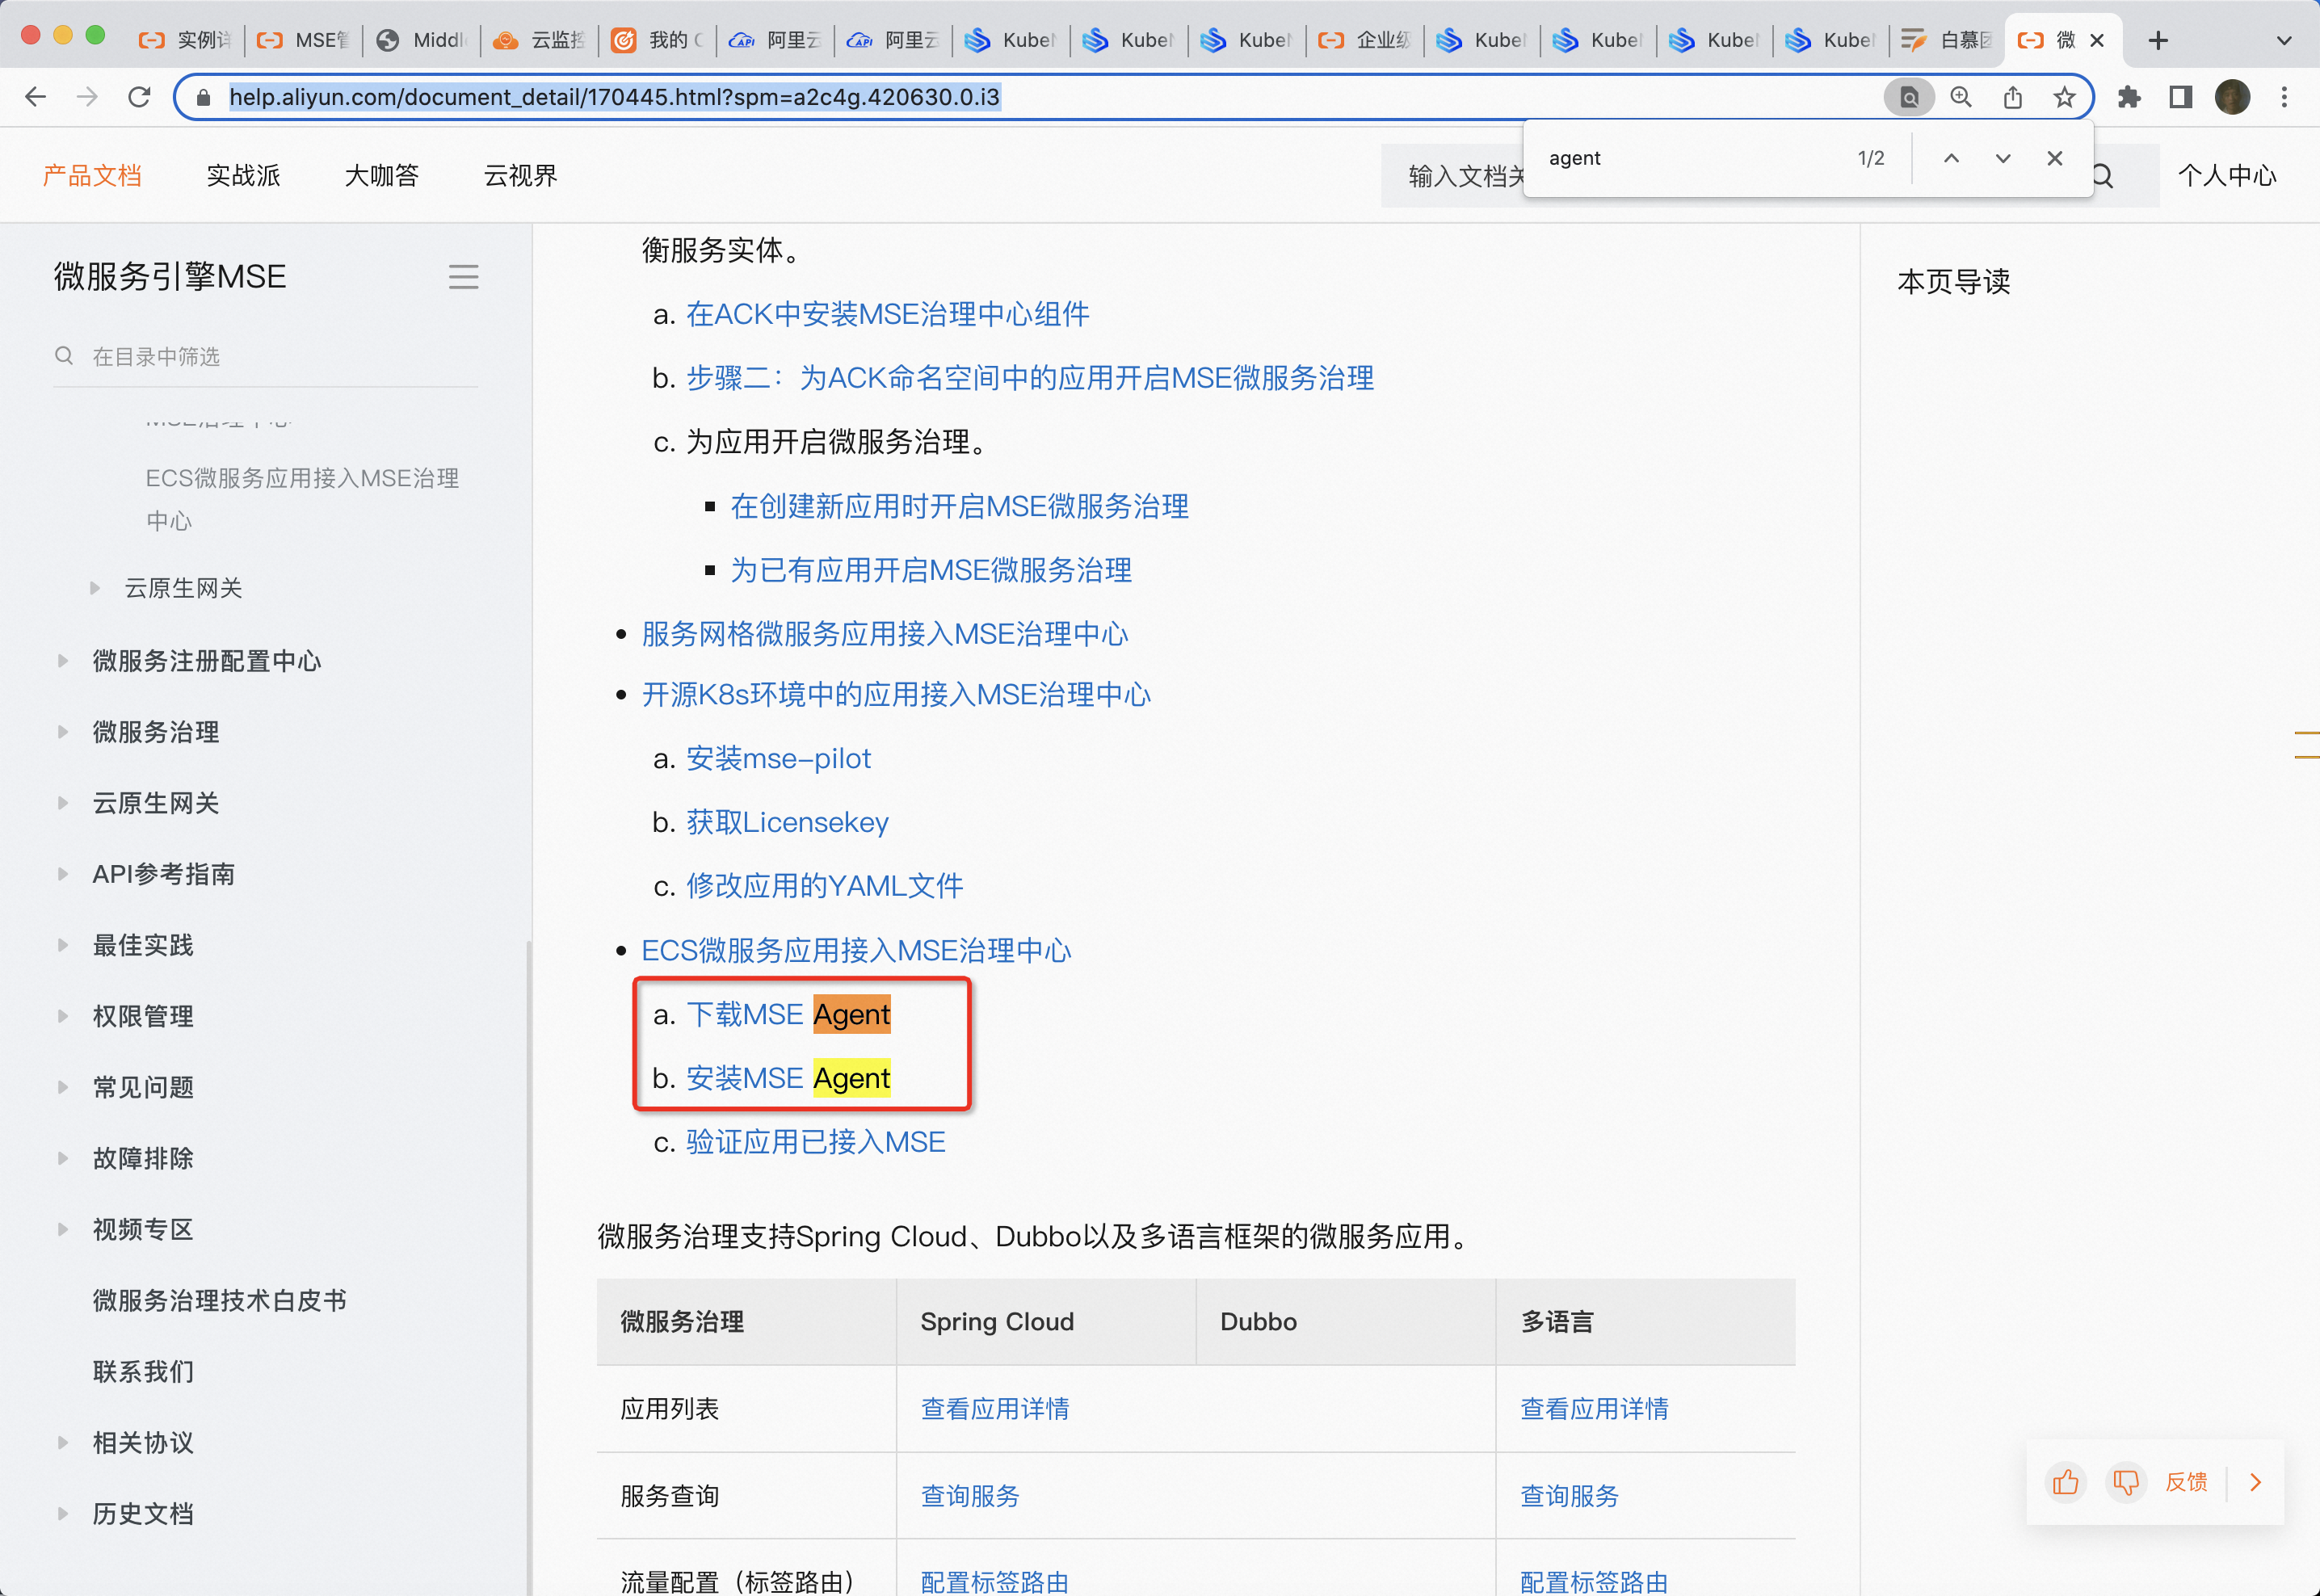Open link 在创建新应用时开启MSE微服务治理

tap(959, 506)
